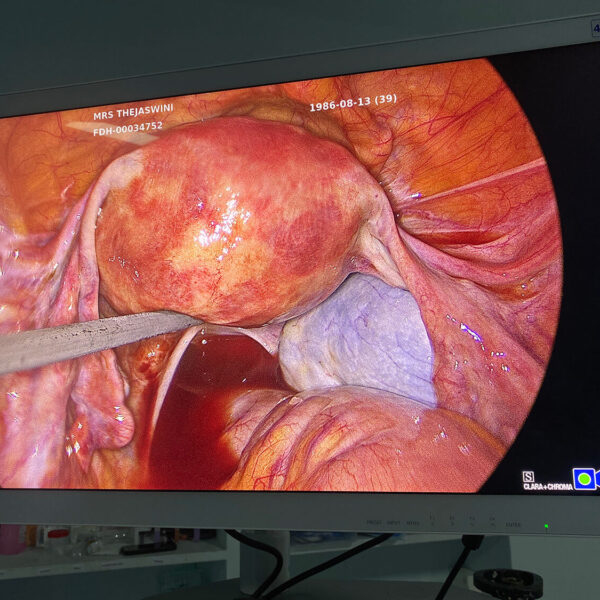Open the monitor MENU button
The height and width of the screenshot is (600, 600).
click(x=412, y=523)
